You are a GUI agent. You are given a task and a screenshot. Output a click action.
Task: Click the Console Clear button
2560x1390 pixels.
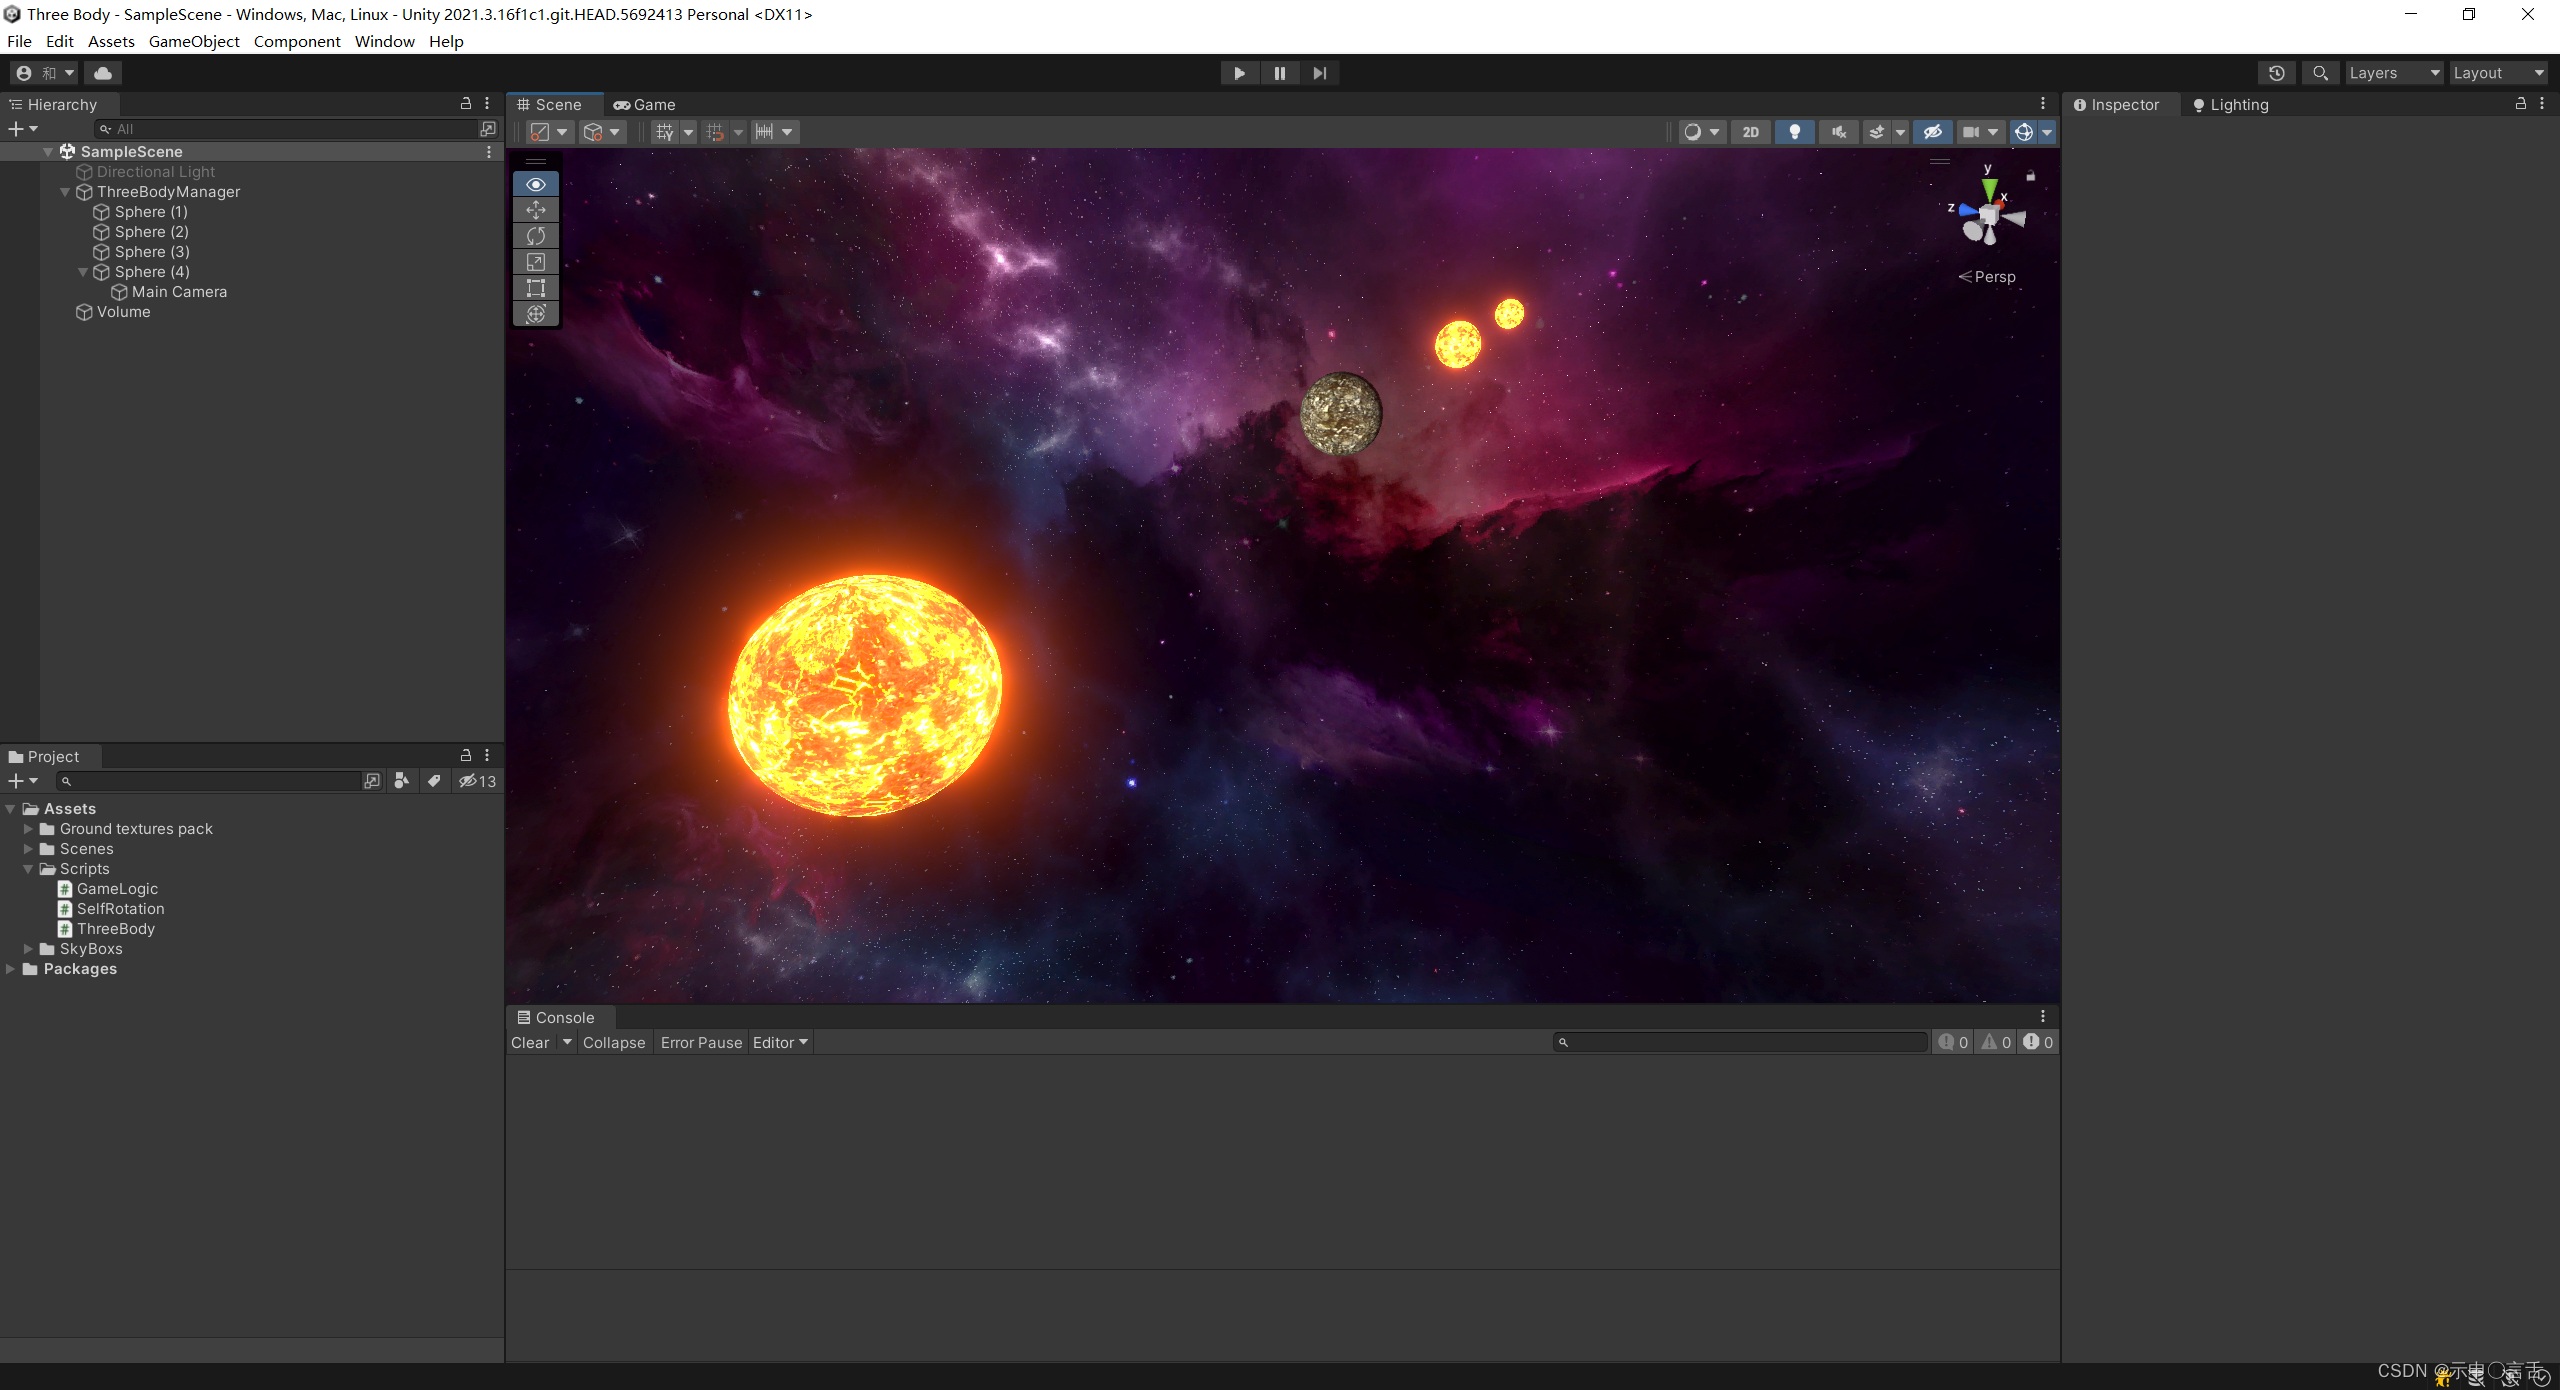click(x=530, y=1043)
